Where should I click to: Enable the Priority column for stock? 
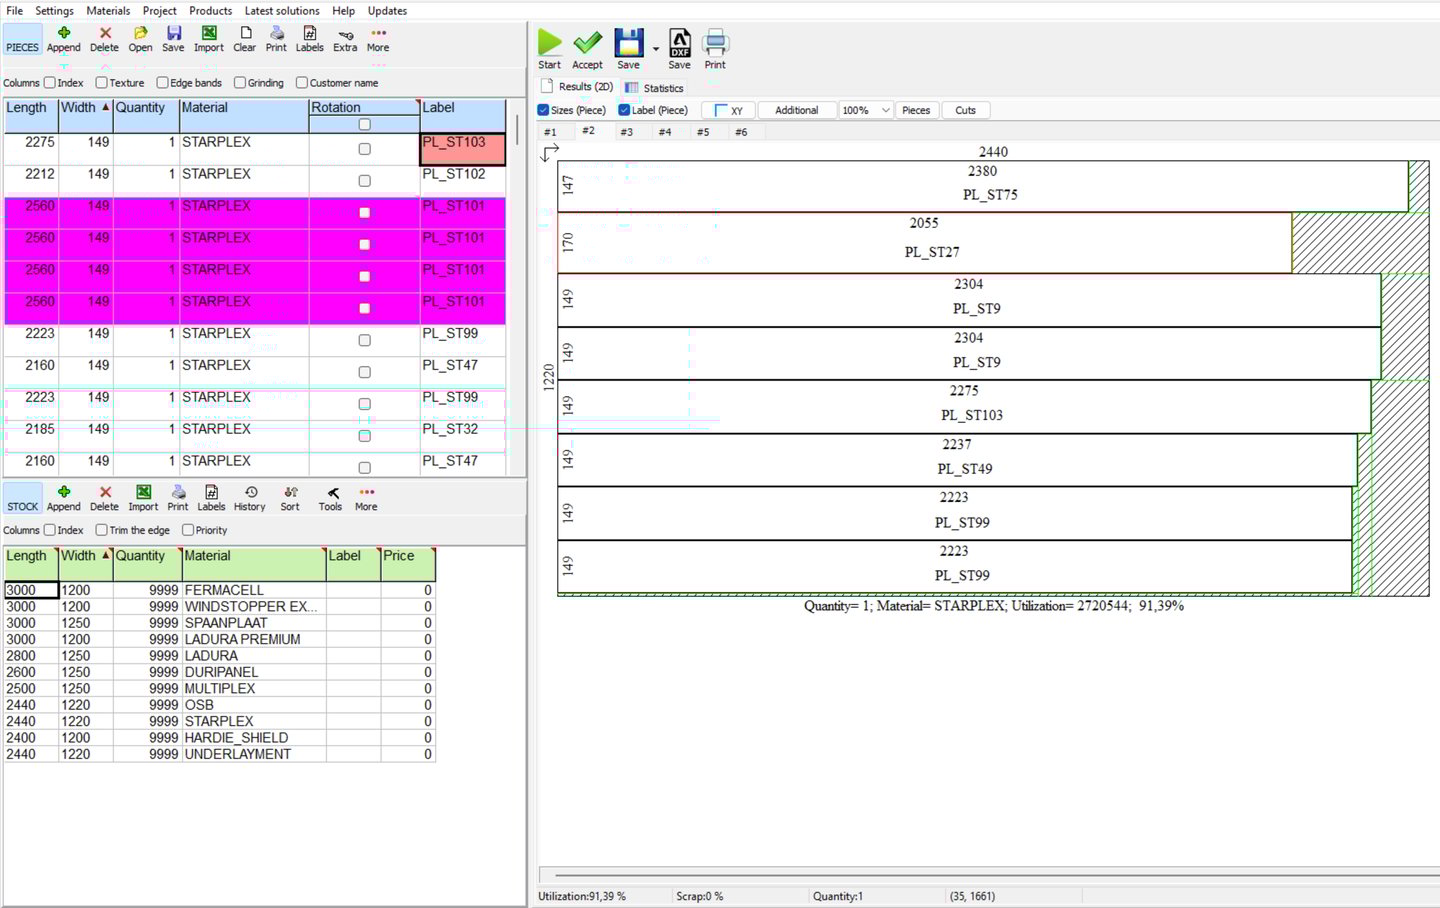[x=188, y=530]
